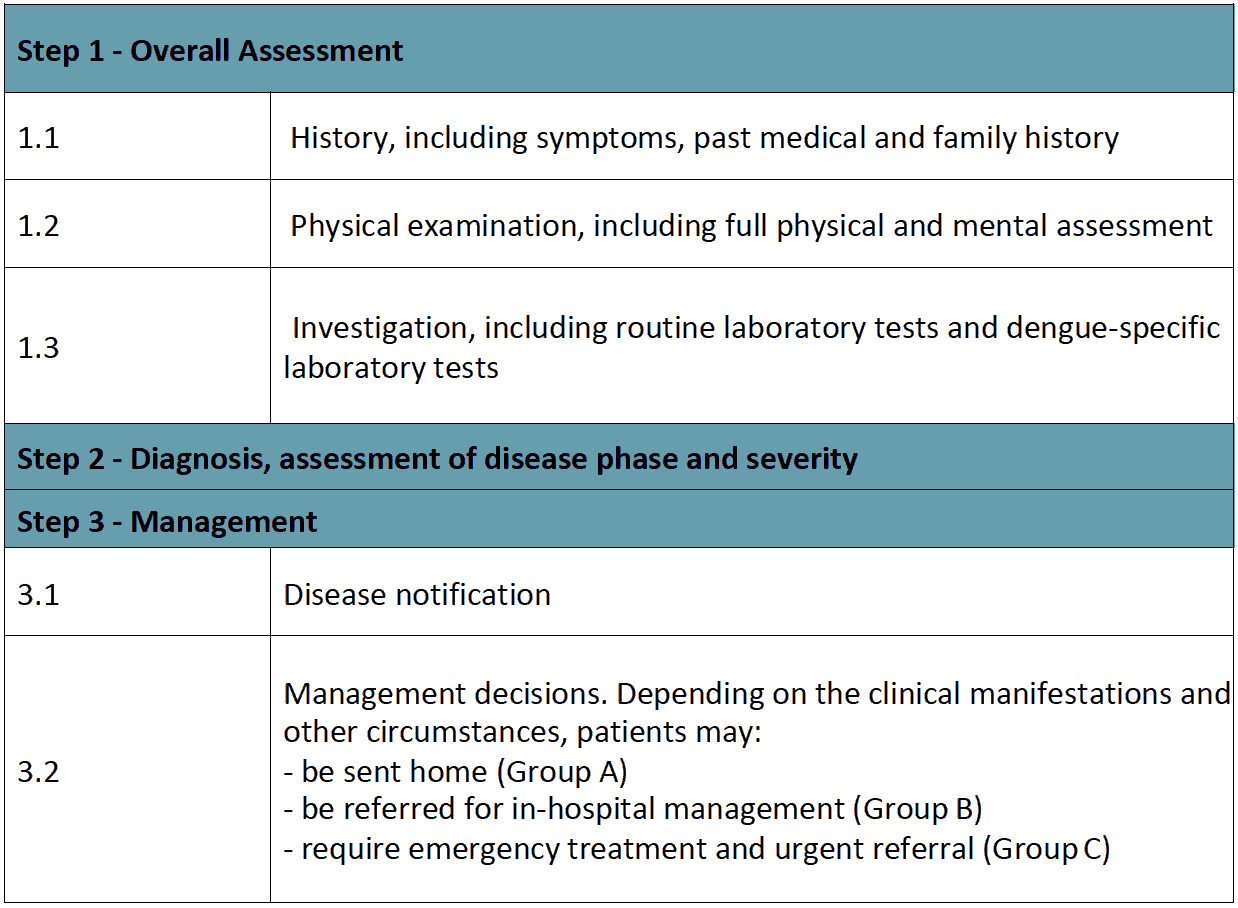
Task: Select the cell numbered 3.2
Action: pos(39,772)
